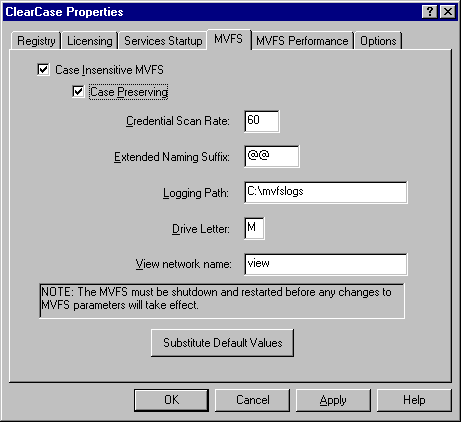Screen dimensions: 461x422
Task: Open the Registry tab
Action: pos(36,41)
